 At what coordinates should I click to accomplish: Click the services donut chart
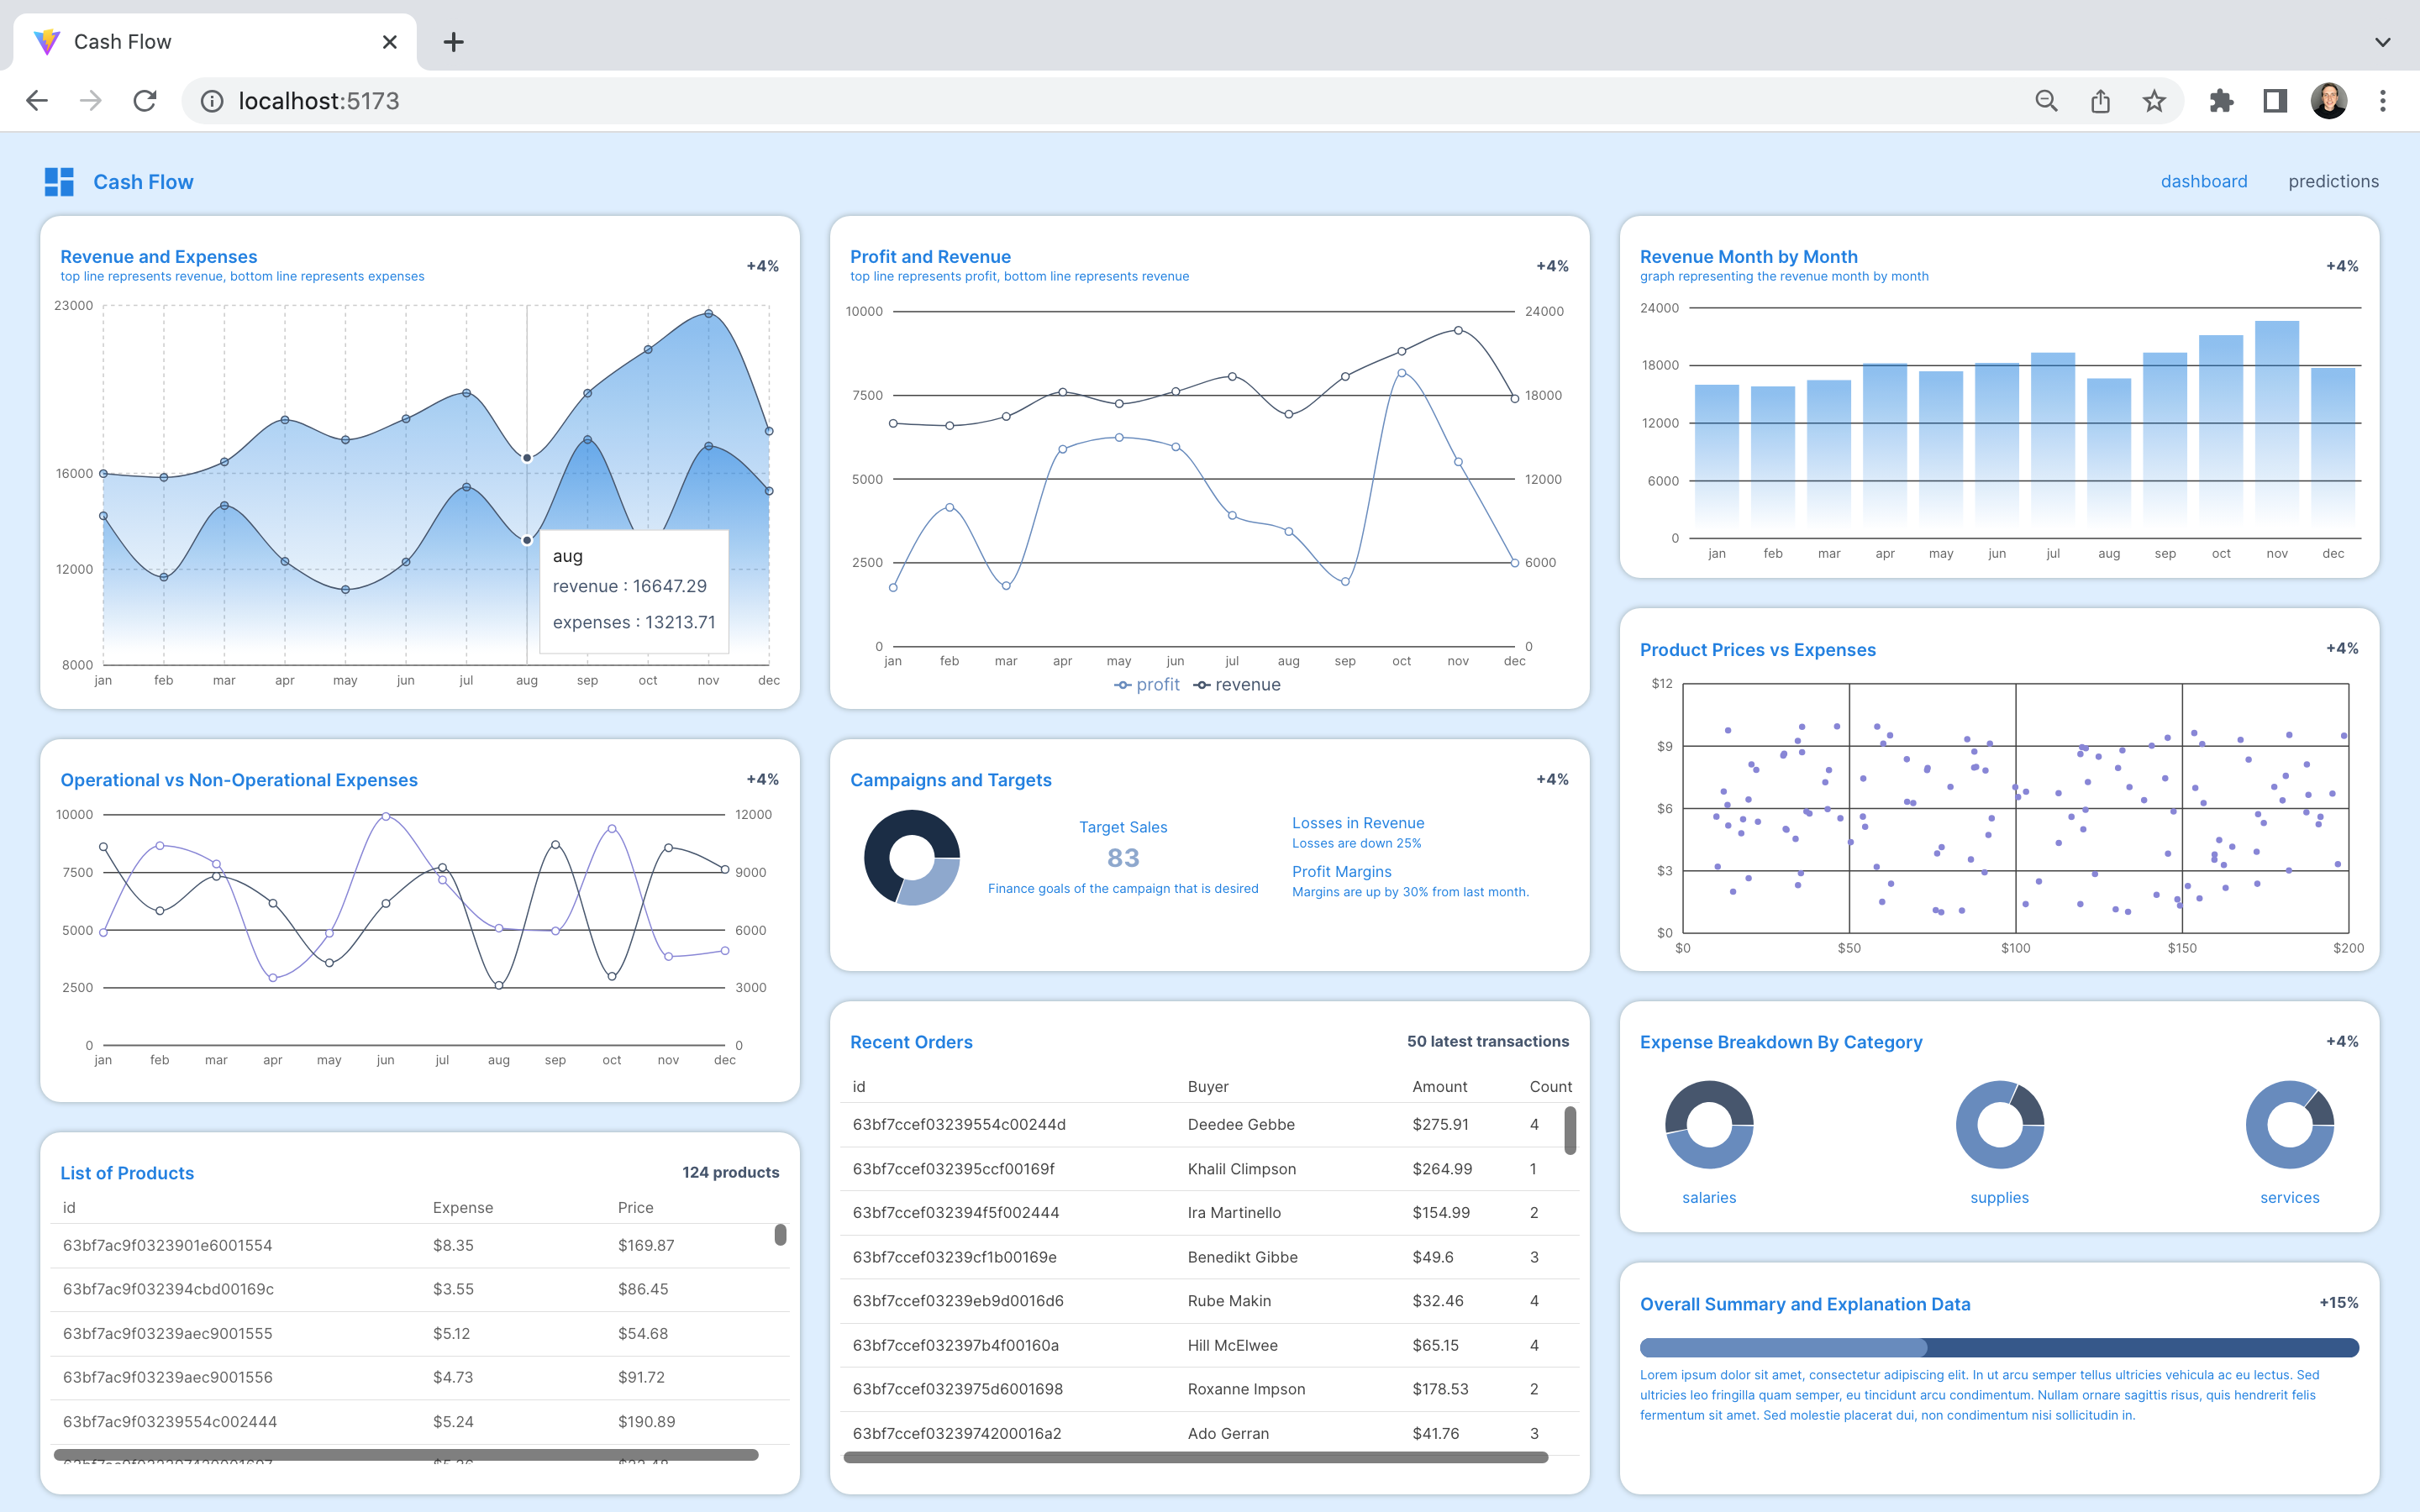point(2289,1124)
